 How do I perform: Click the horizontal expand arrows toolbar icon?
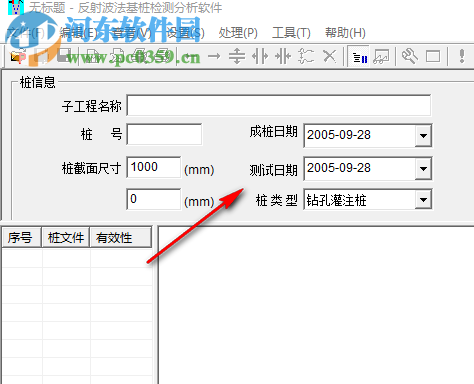(260, 56)
